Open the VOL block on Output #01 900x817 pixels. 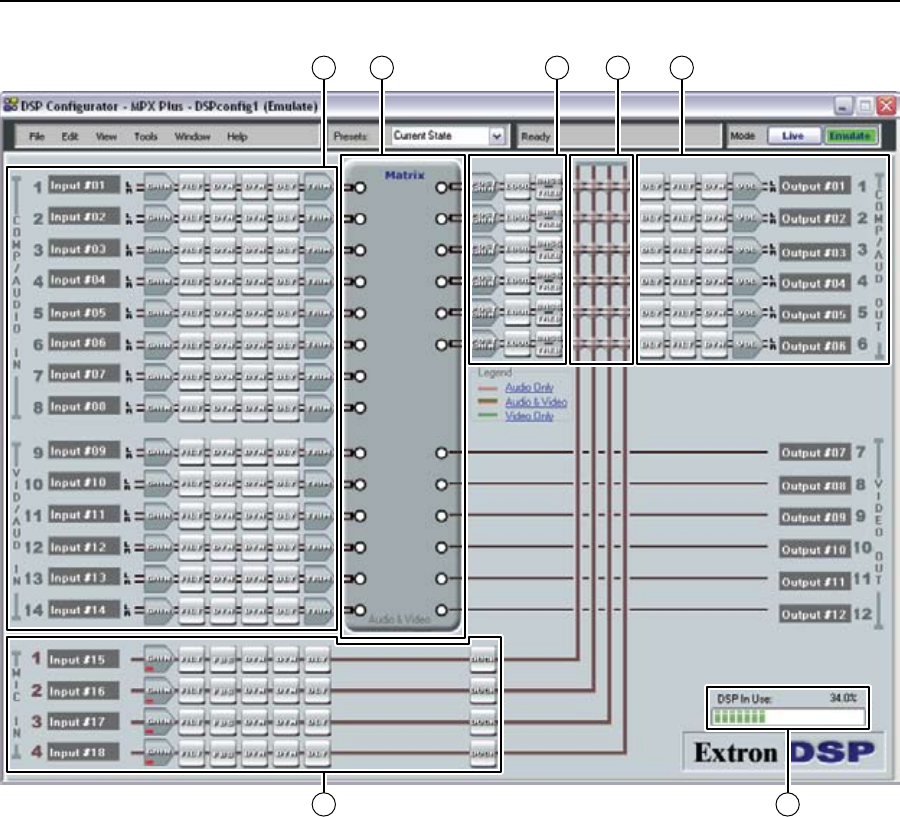[747, 187]
